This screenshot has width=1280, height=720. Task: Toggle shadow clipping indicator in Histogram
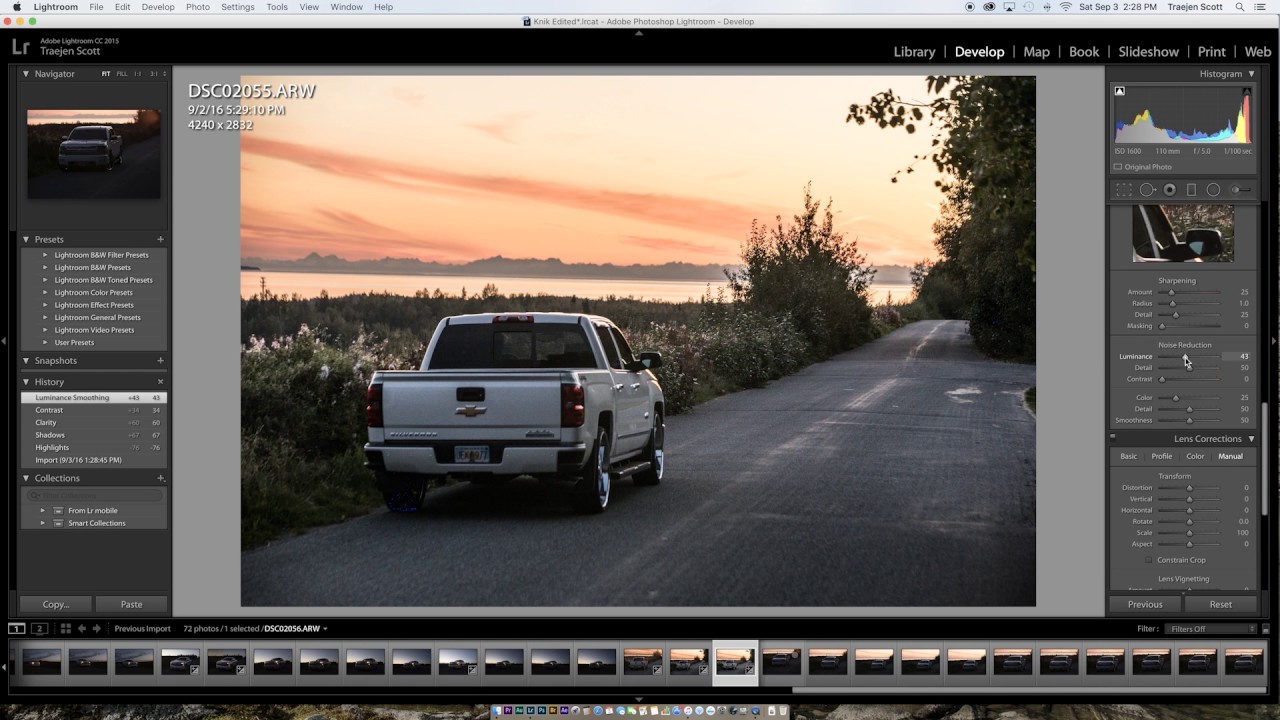point(1119,91)
